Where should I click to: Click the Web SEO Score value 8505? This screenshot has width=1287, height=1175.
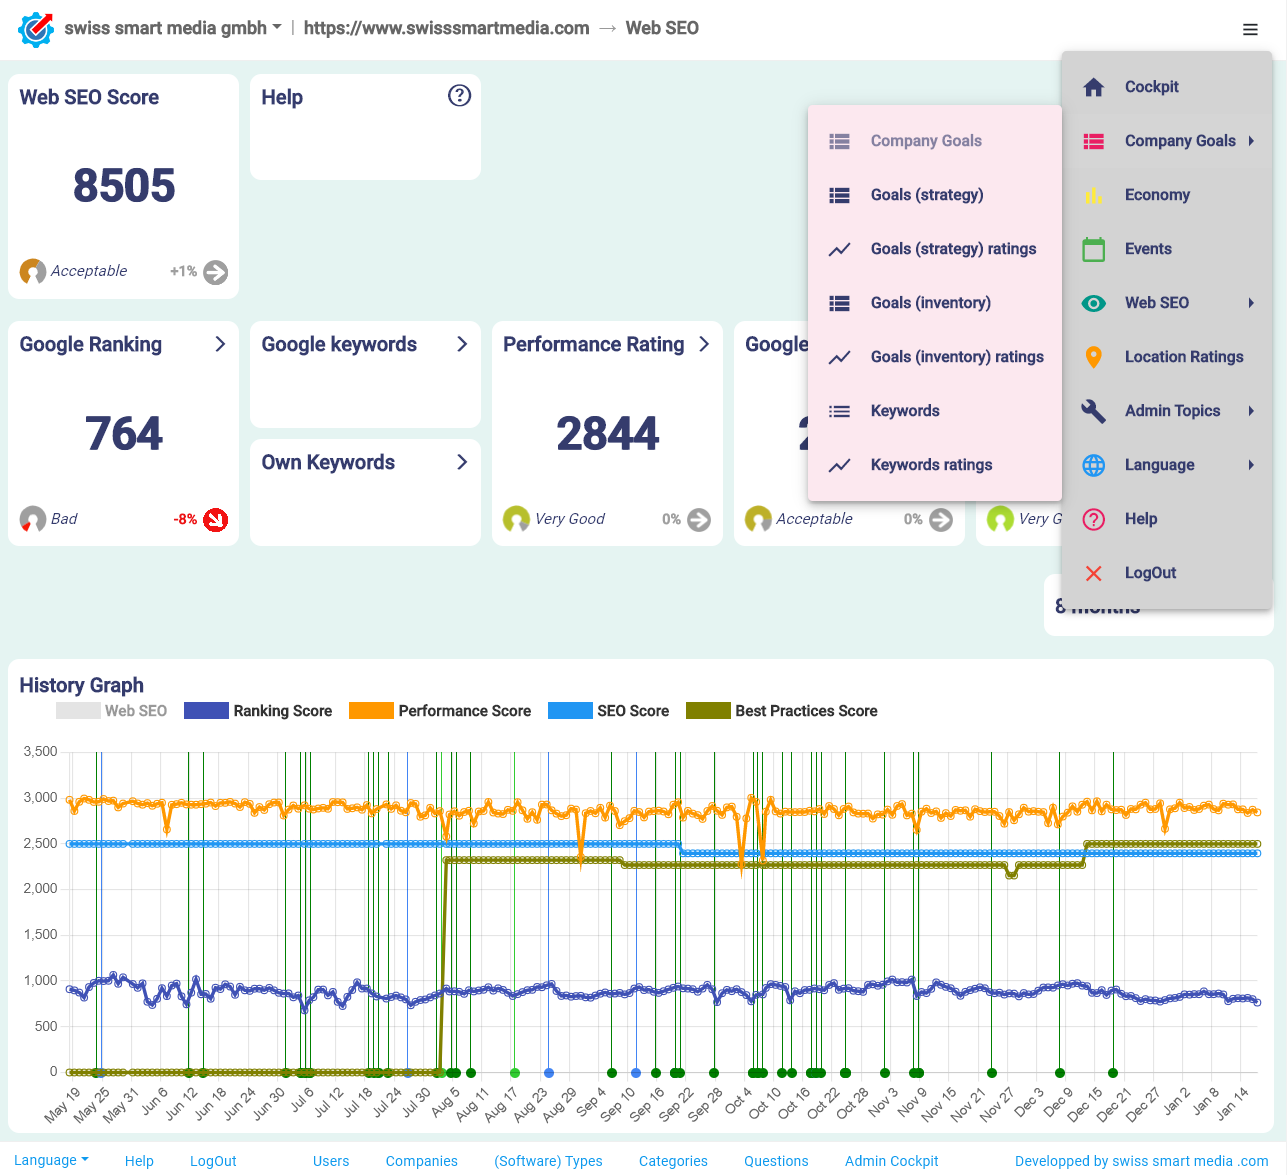click(124, 186)
